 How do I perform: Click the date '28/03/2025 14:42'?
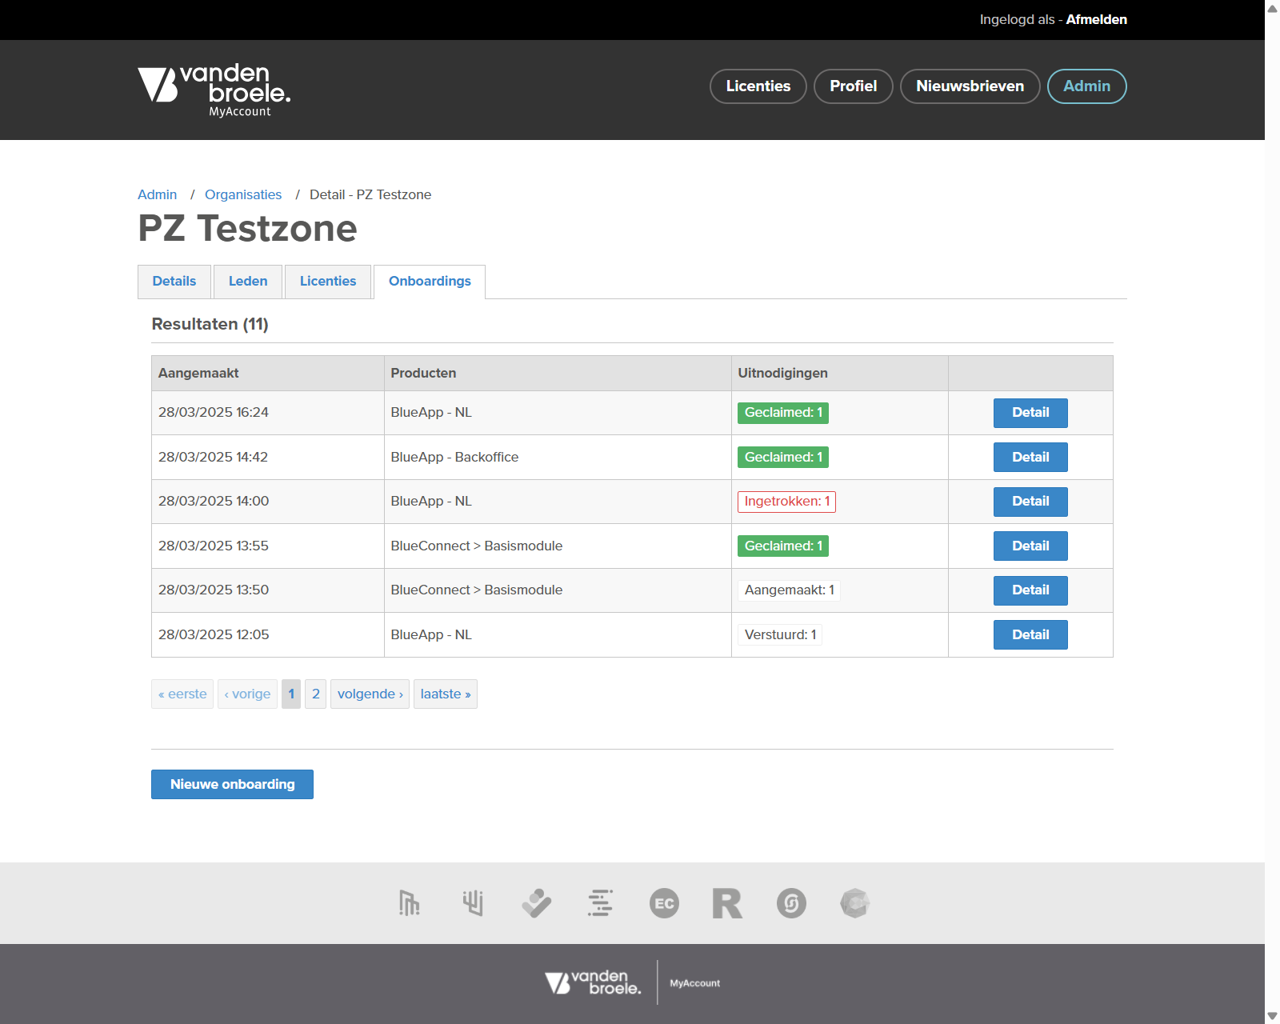pyautogui.click(x=213, y=457)
